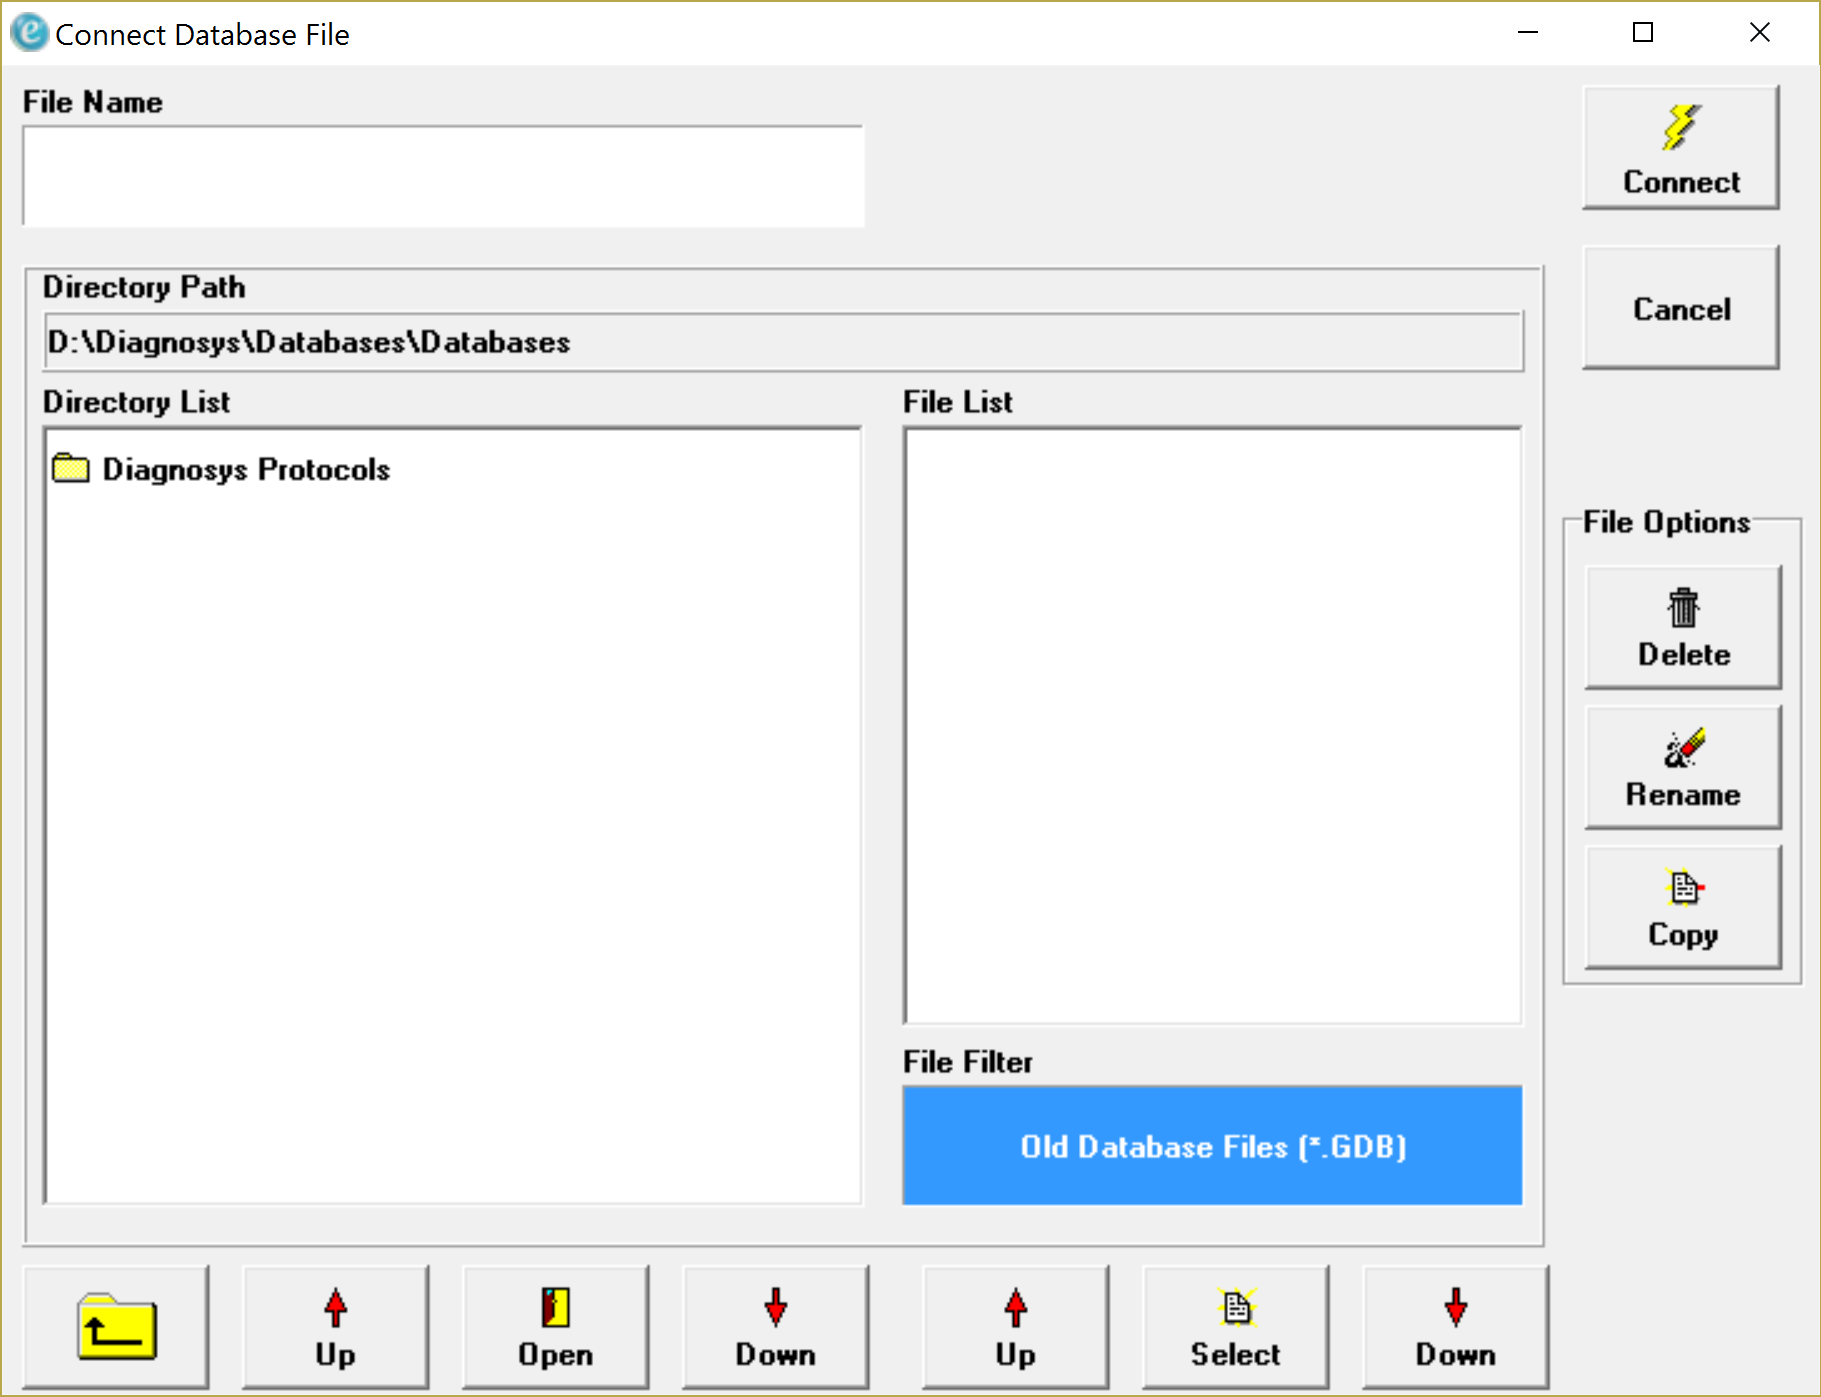Focus the File Name input field
Screen dimensions: 1821x1397
pos(443,177)
